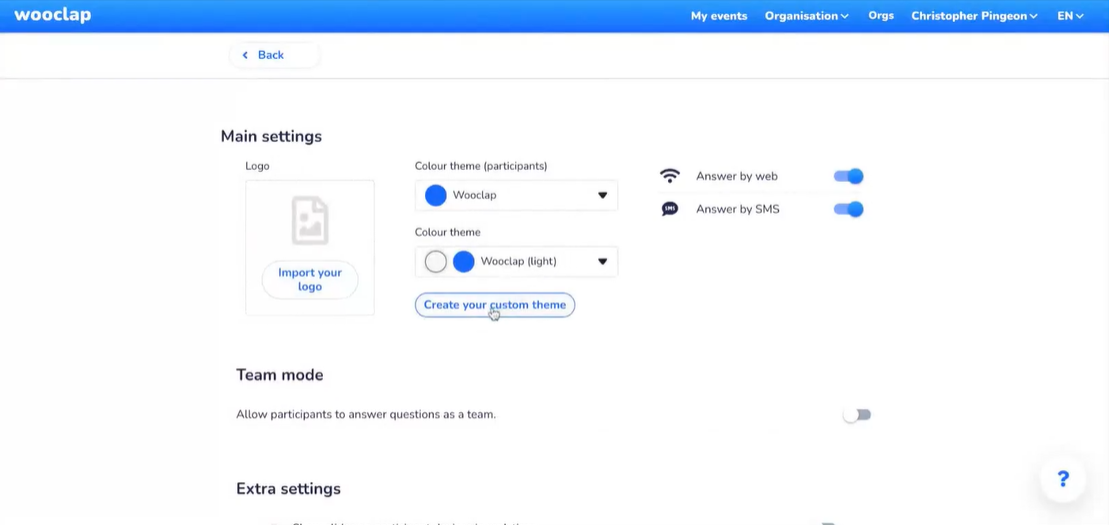Click the image placeholder icon in Logo box

[310, 220]
